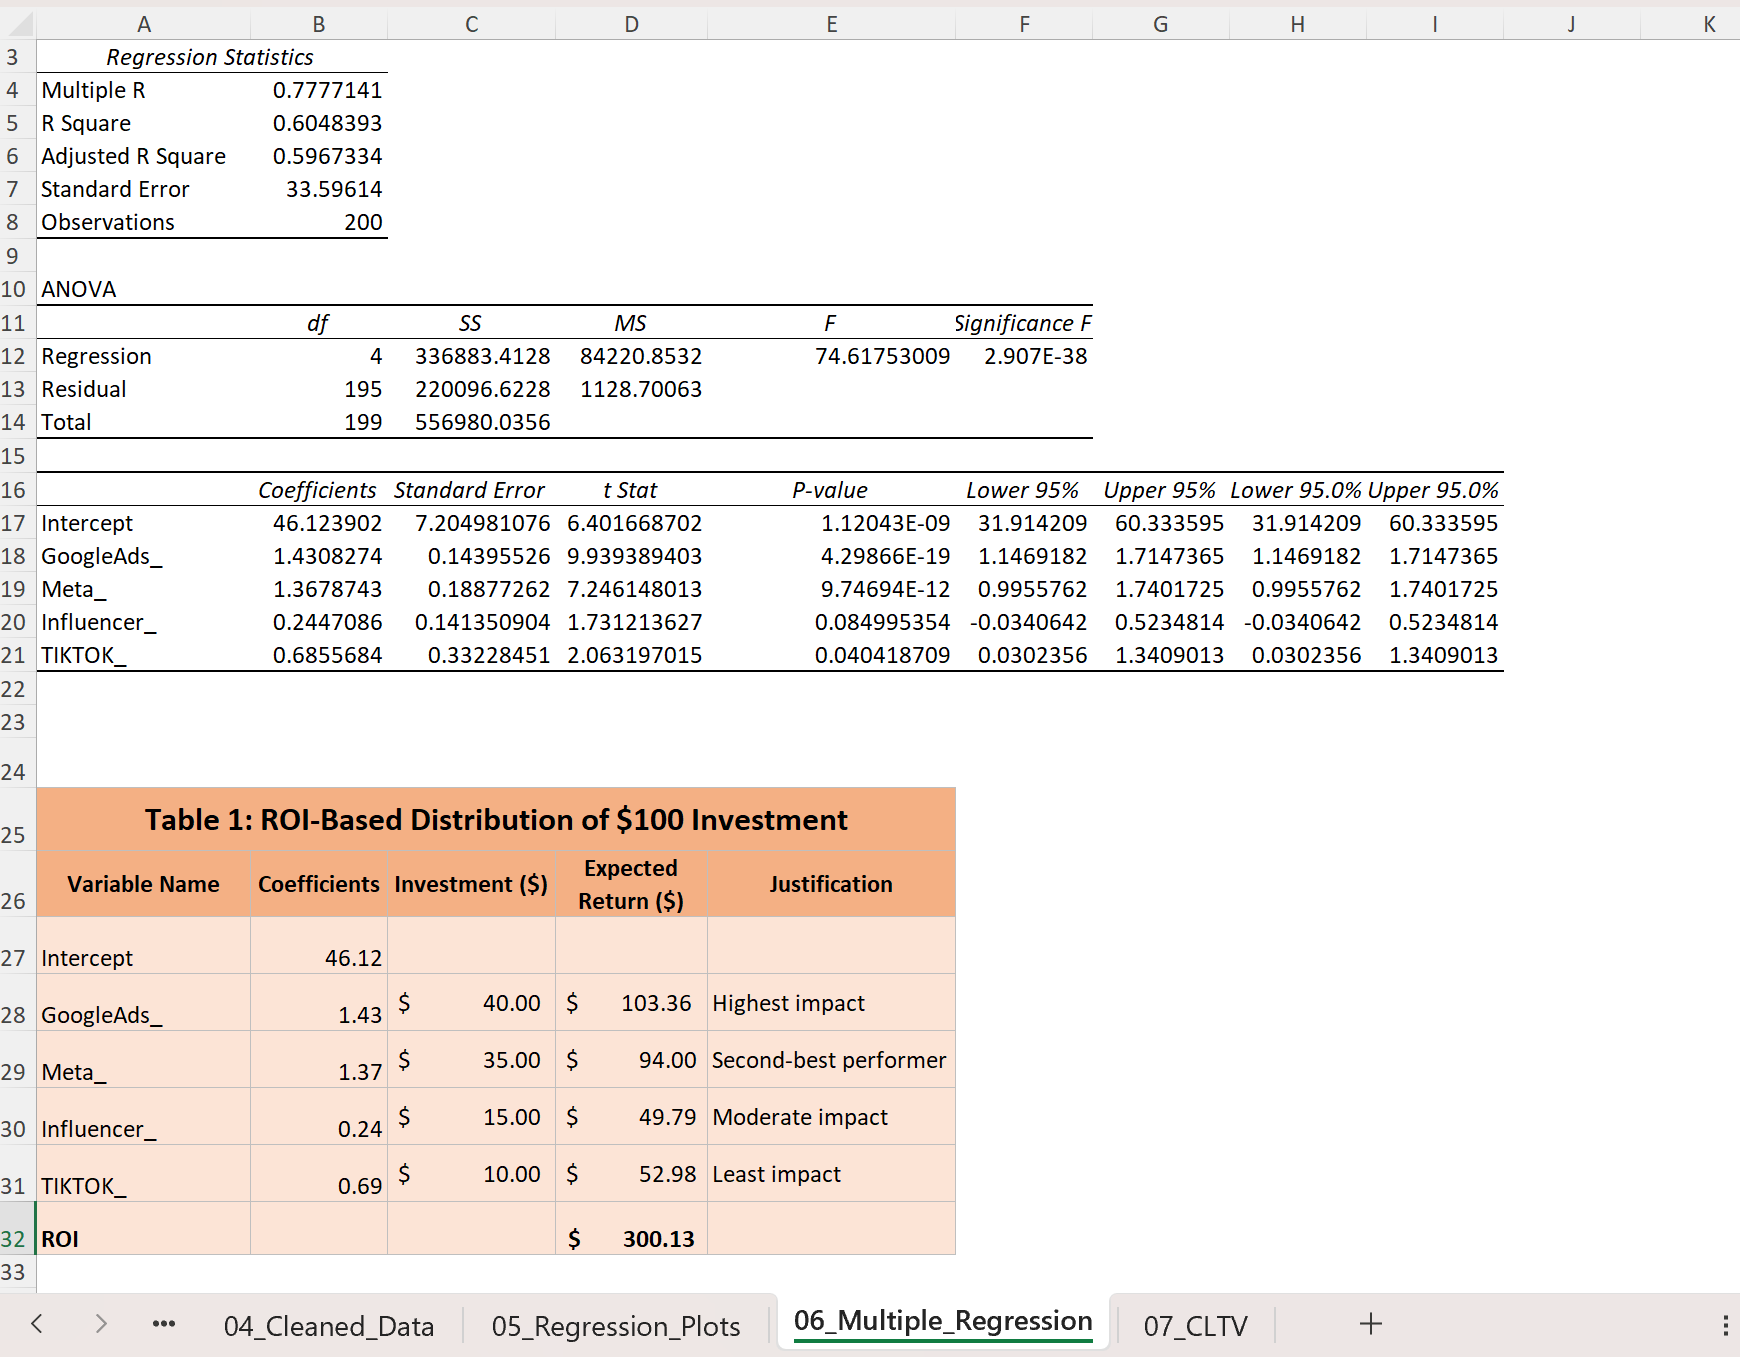Click Meta_ t Stat 7.246148013

(632, 589)
